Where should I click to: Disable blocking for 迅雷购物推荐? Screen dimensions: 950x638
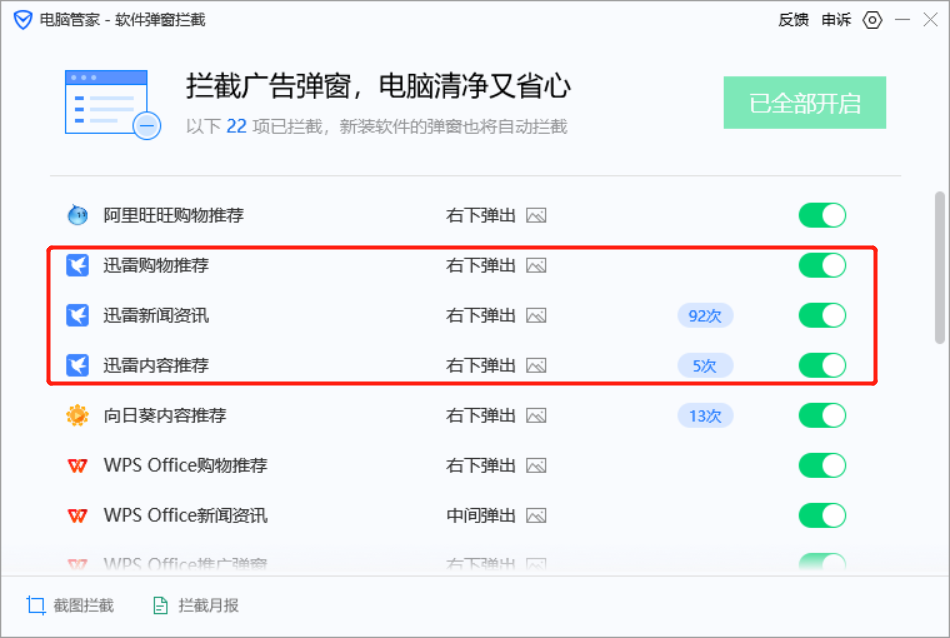coord(822,265)
